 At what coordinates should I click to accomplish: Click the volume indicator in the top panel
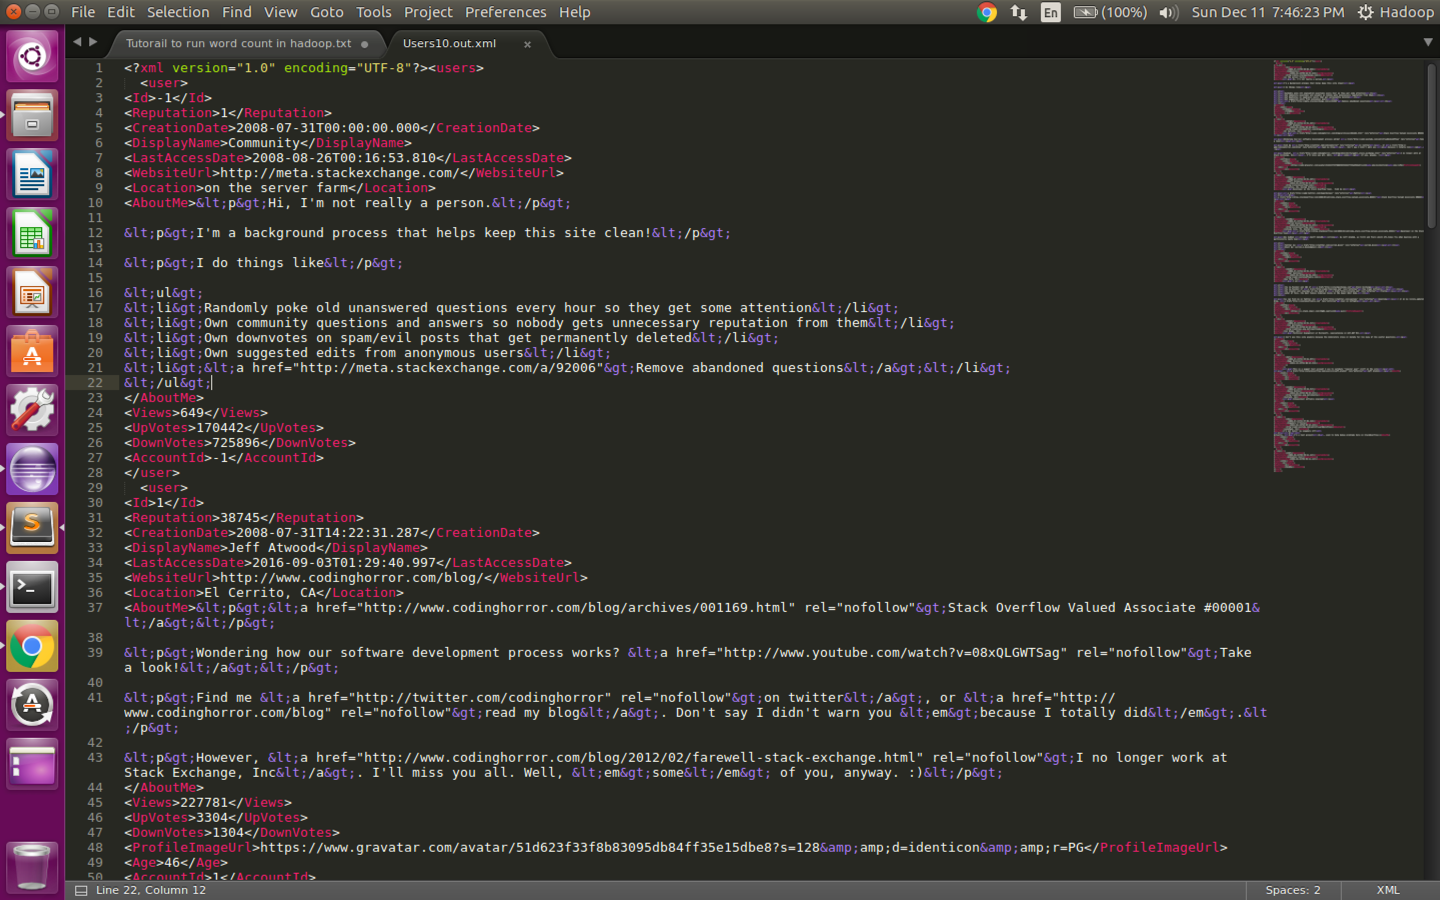1167,12
